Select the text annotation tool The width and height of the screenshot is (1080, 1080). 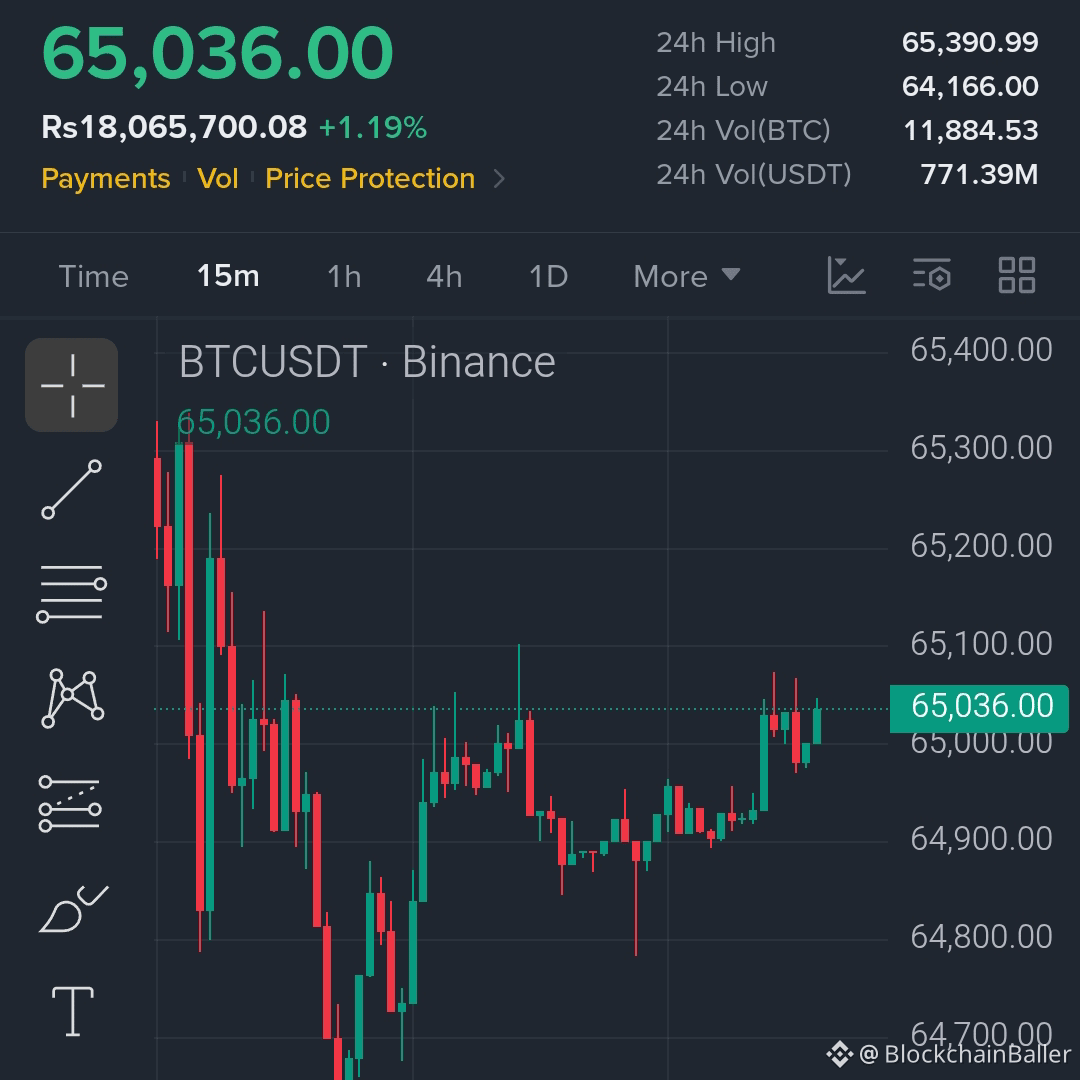tap(72, 1011)
